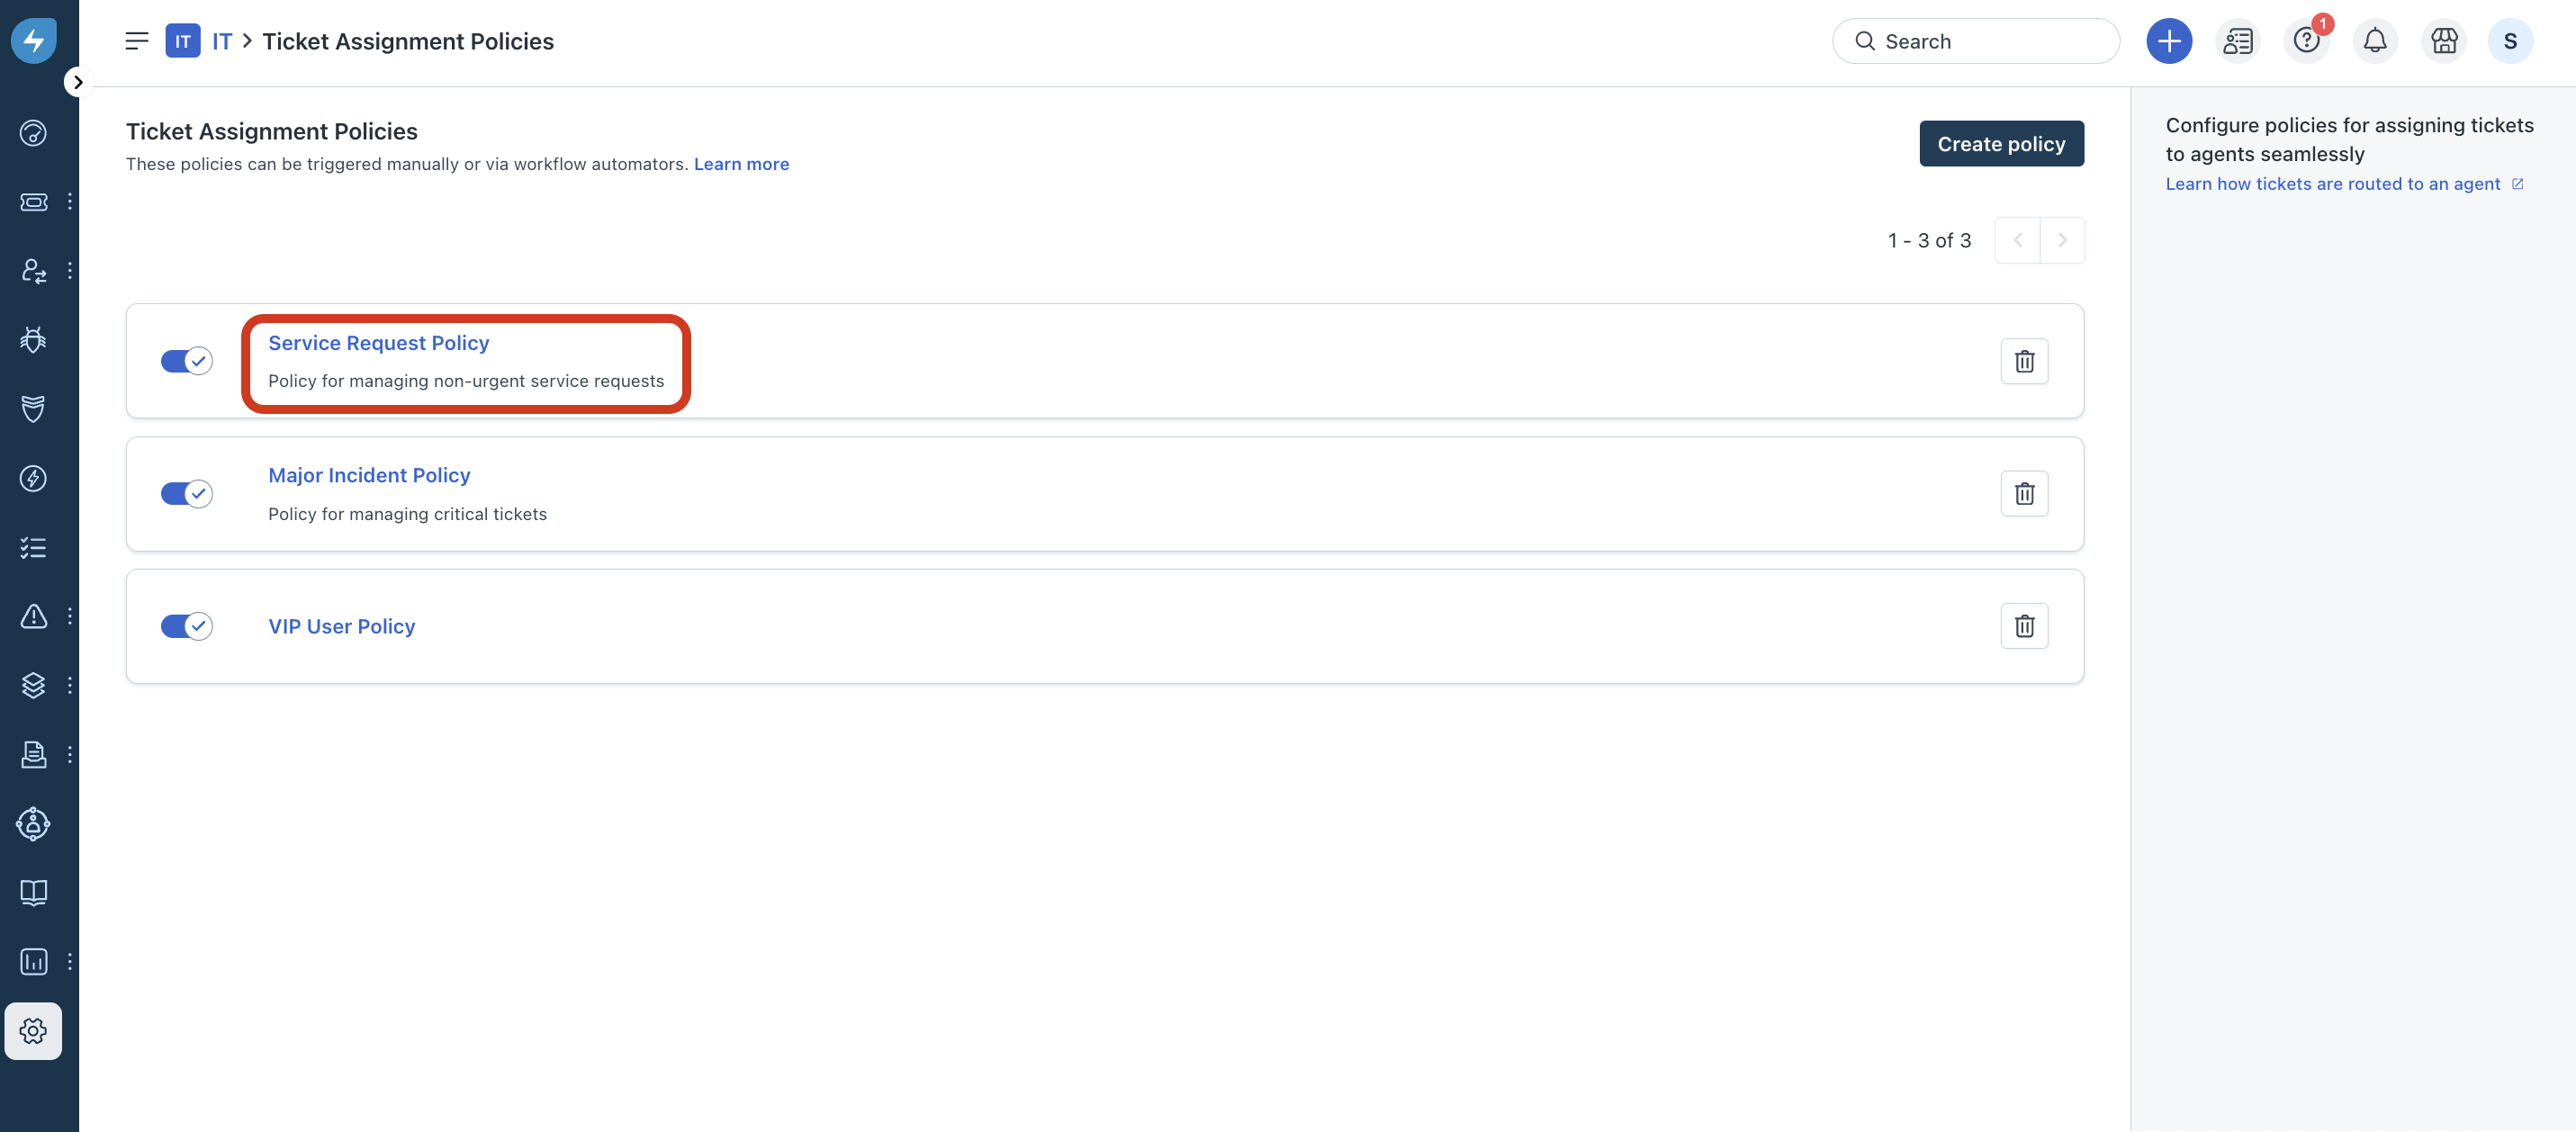Click the blue plus create-new icon

pos(2169,41)
